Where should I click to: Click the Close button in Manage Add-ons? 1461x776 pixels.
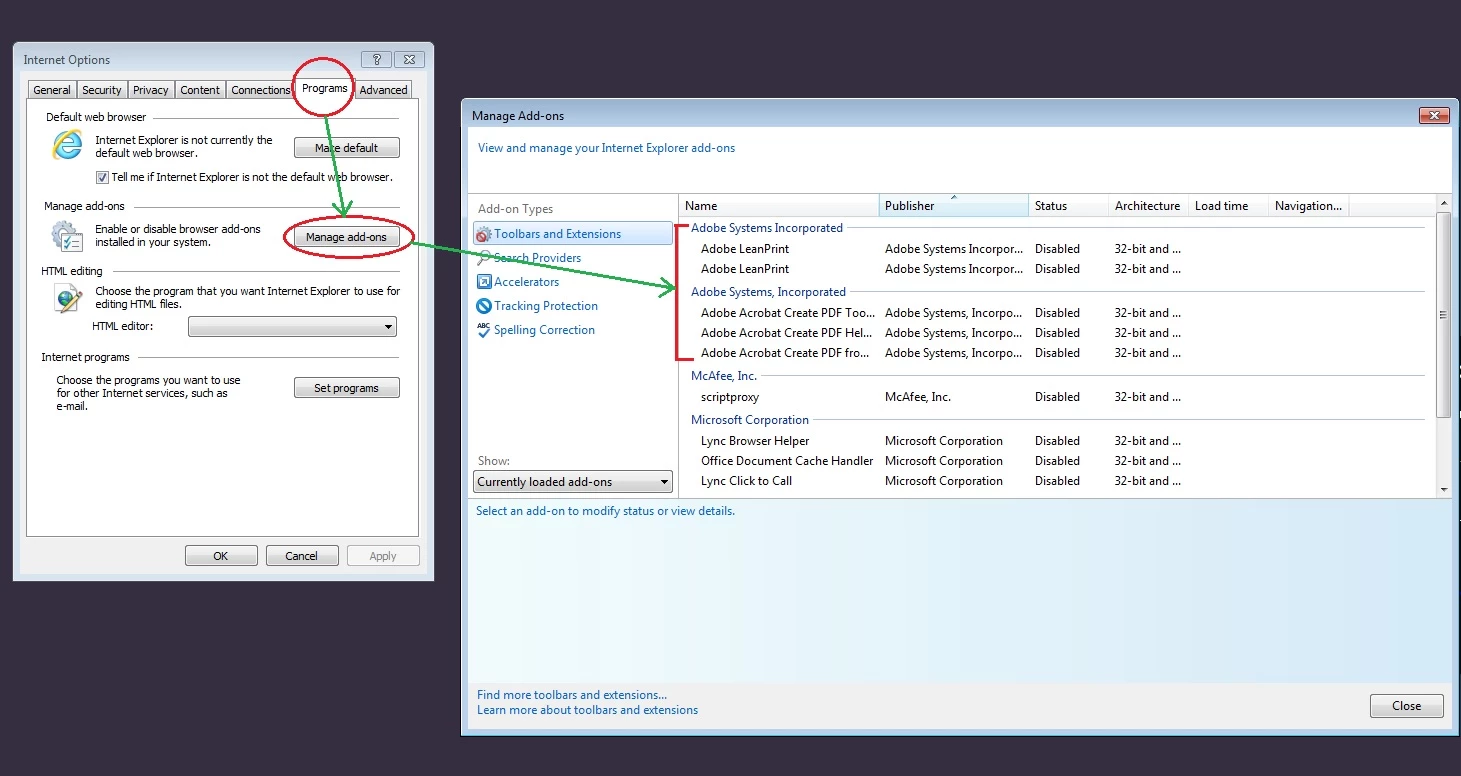tap(1407, 706)
